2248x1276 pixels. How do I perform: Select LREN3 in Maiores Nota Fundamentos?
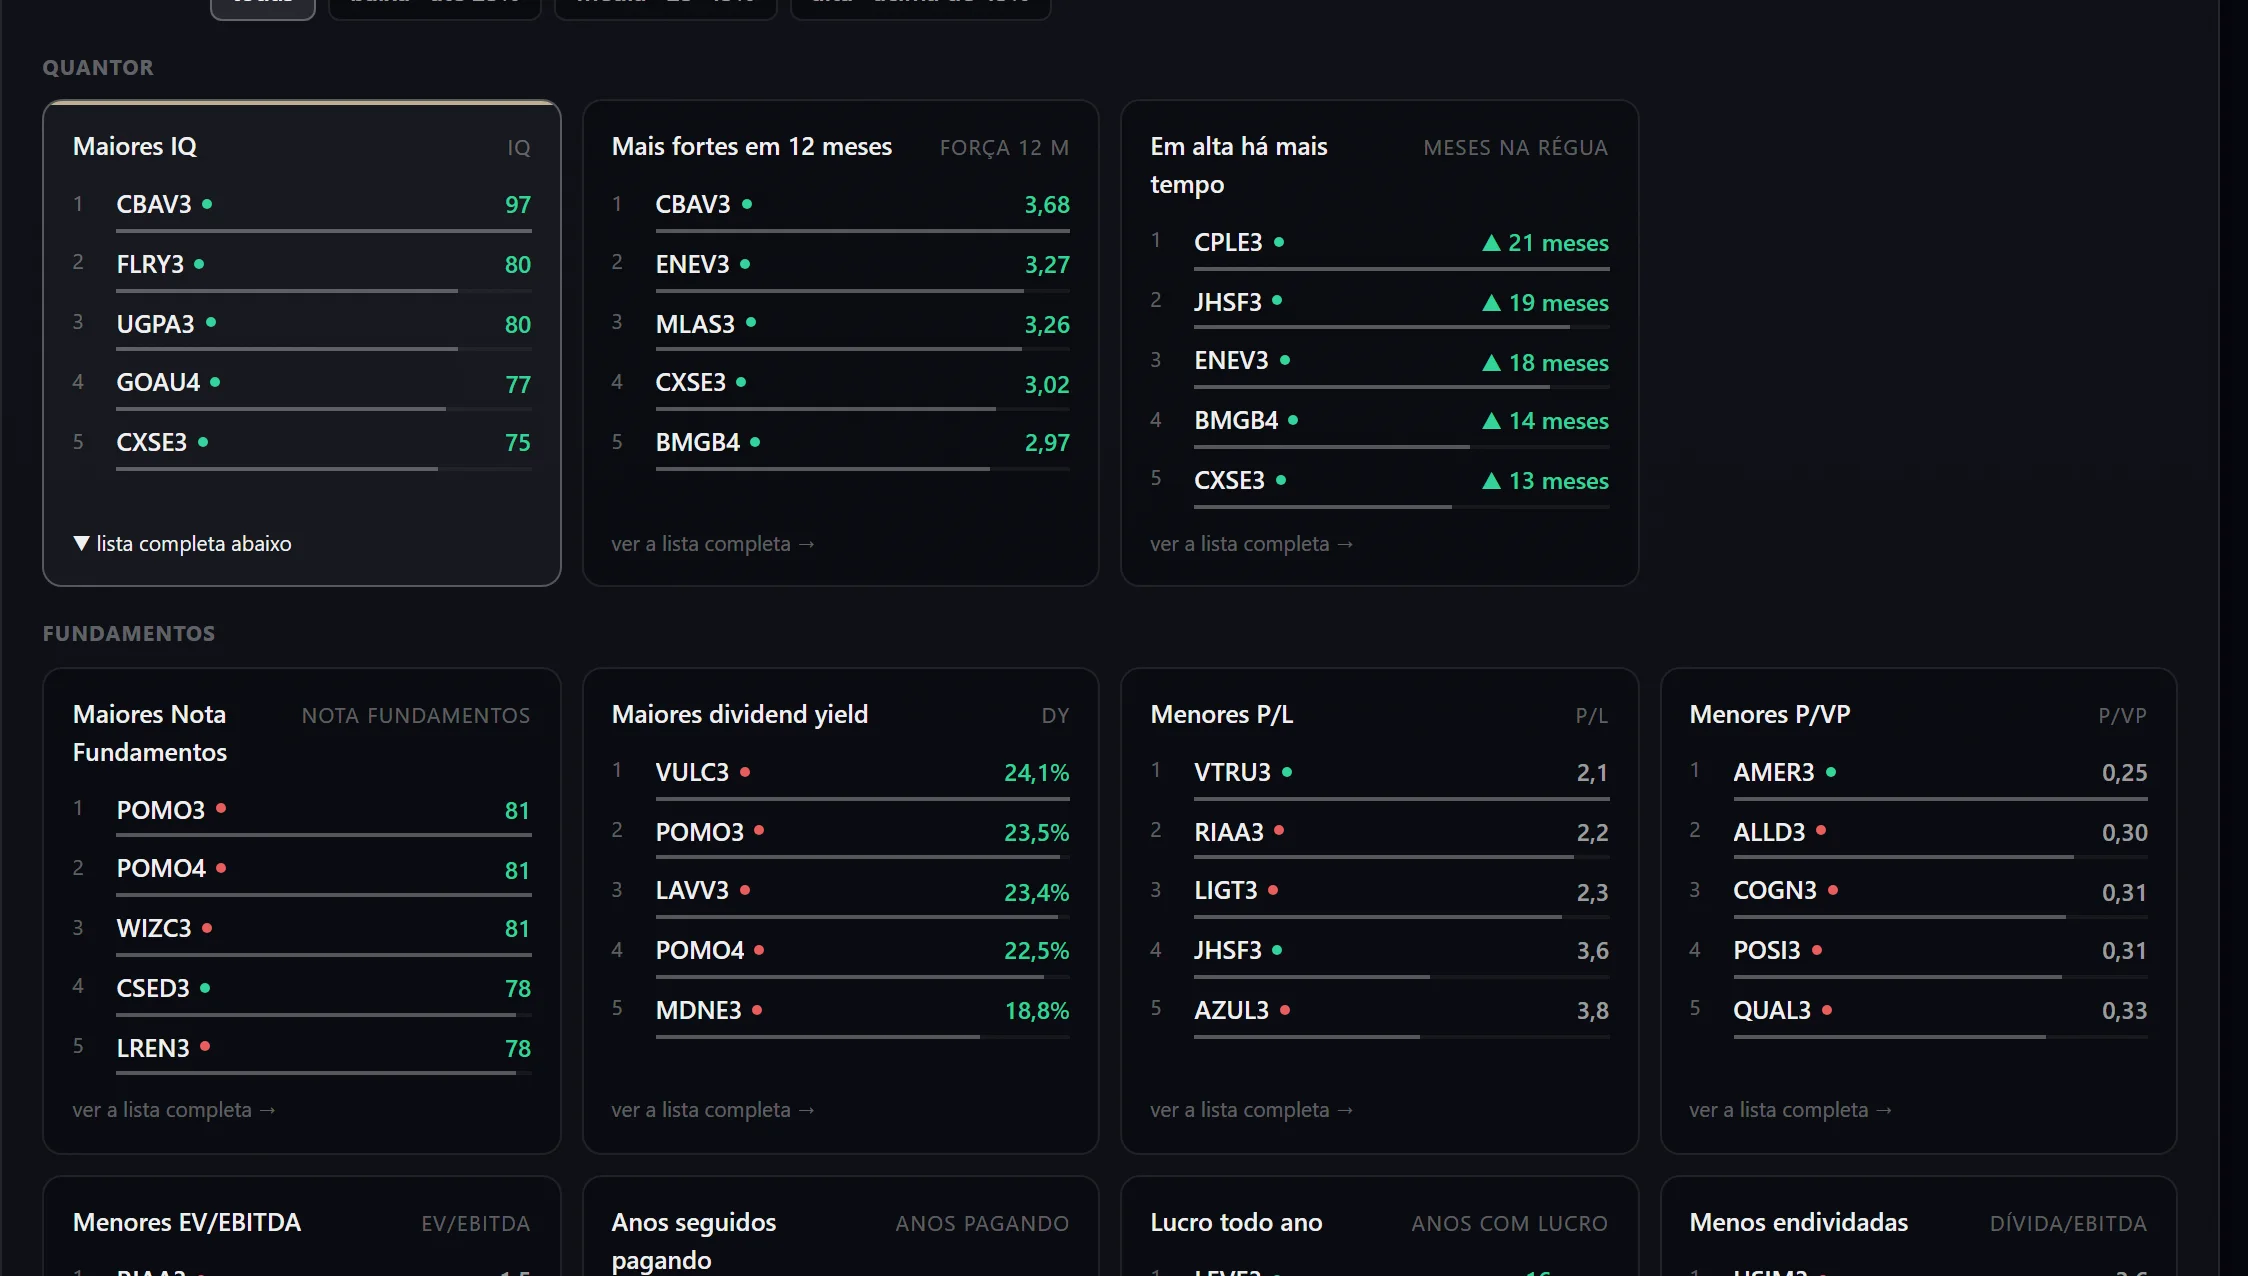coord(152,1048)
